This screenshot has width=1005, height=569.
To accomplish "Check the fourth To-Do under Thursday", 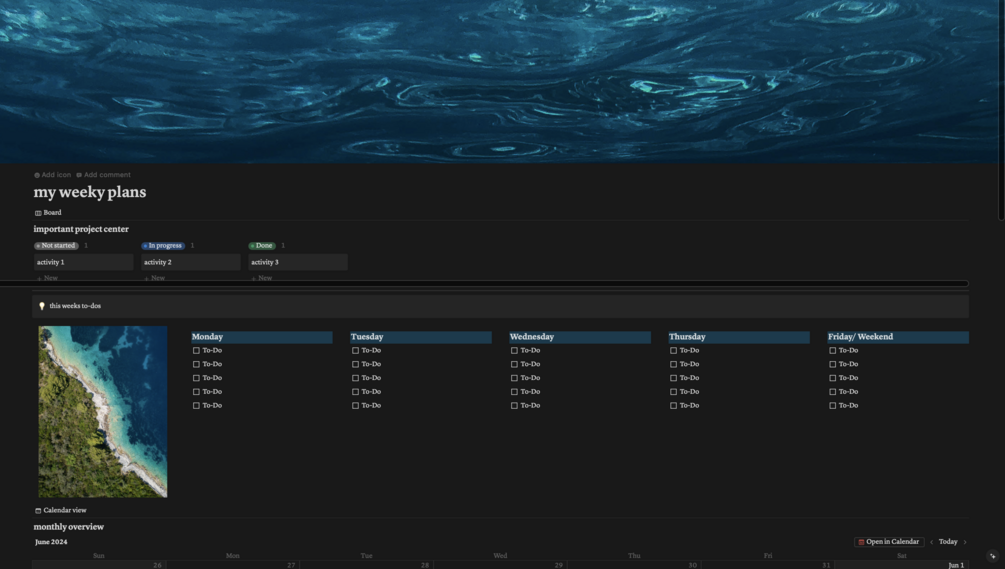I will (673, 392).
